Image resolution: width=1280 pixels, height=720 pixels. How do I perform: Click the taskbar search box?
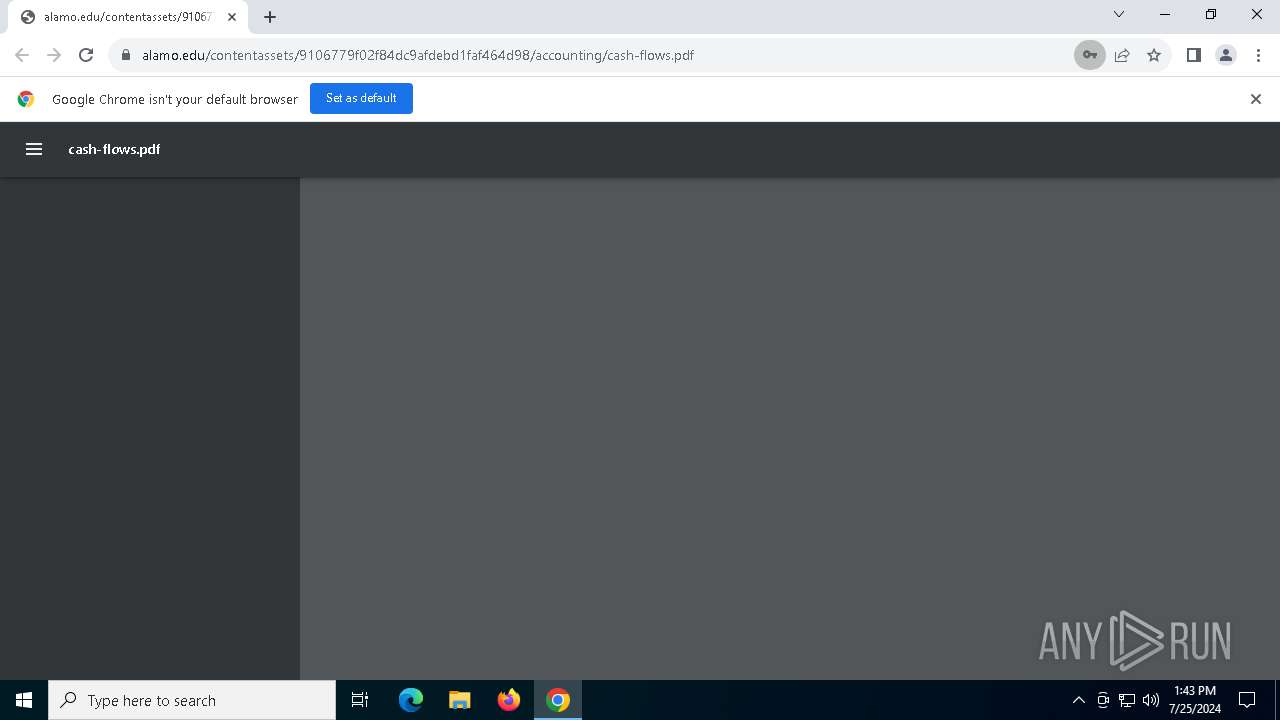(x=192, y=700)
